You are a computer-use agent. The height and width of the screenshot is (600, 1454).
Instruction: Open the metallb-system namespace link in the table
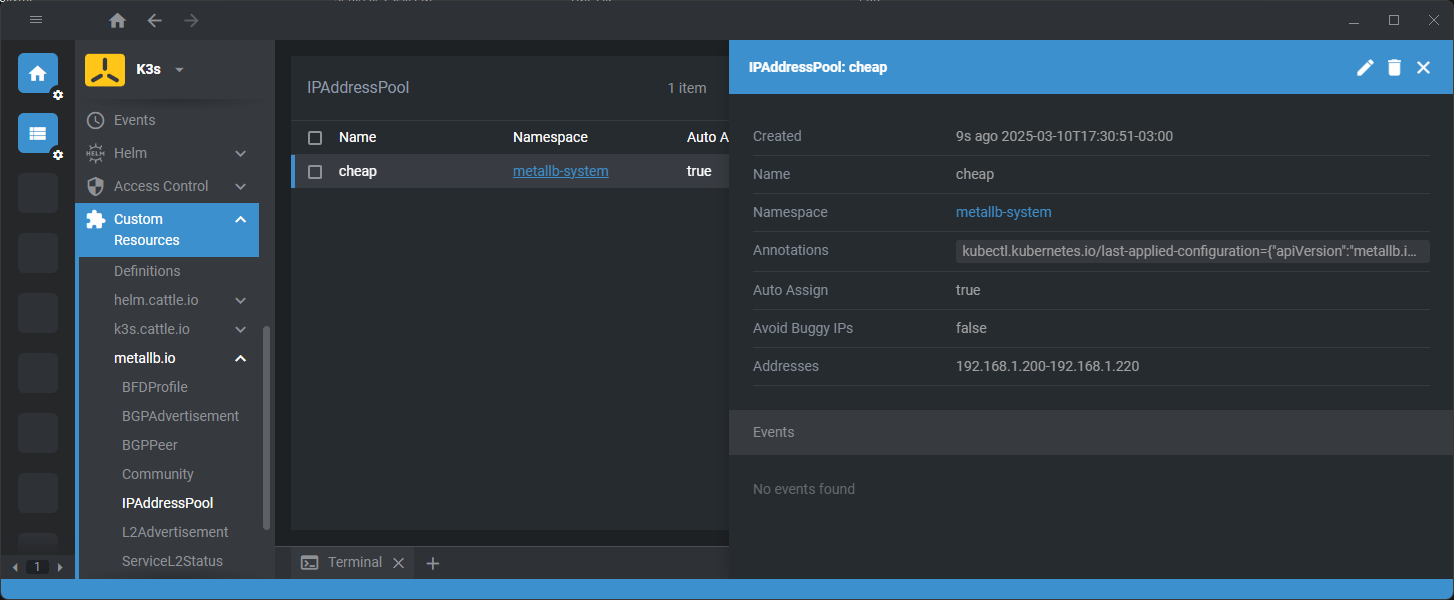pos(560,171)
